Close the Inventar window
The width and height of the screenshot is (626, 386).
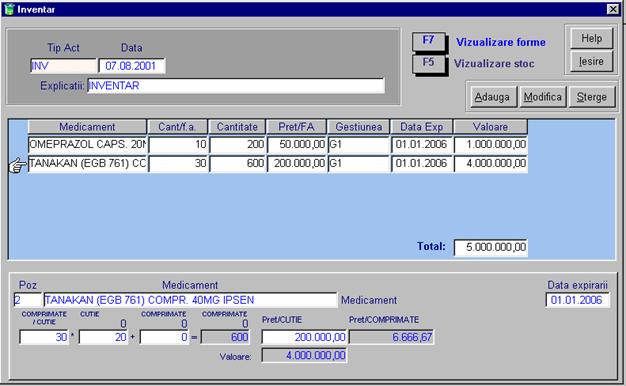tap(613, 9)
